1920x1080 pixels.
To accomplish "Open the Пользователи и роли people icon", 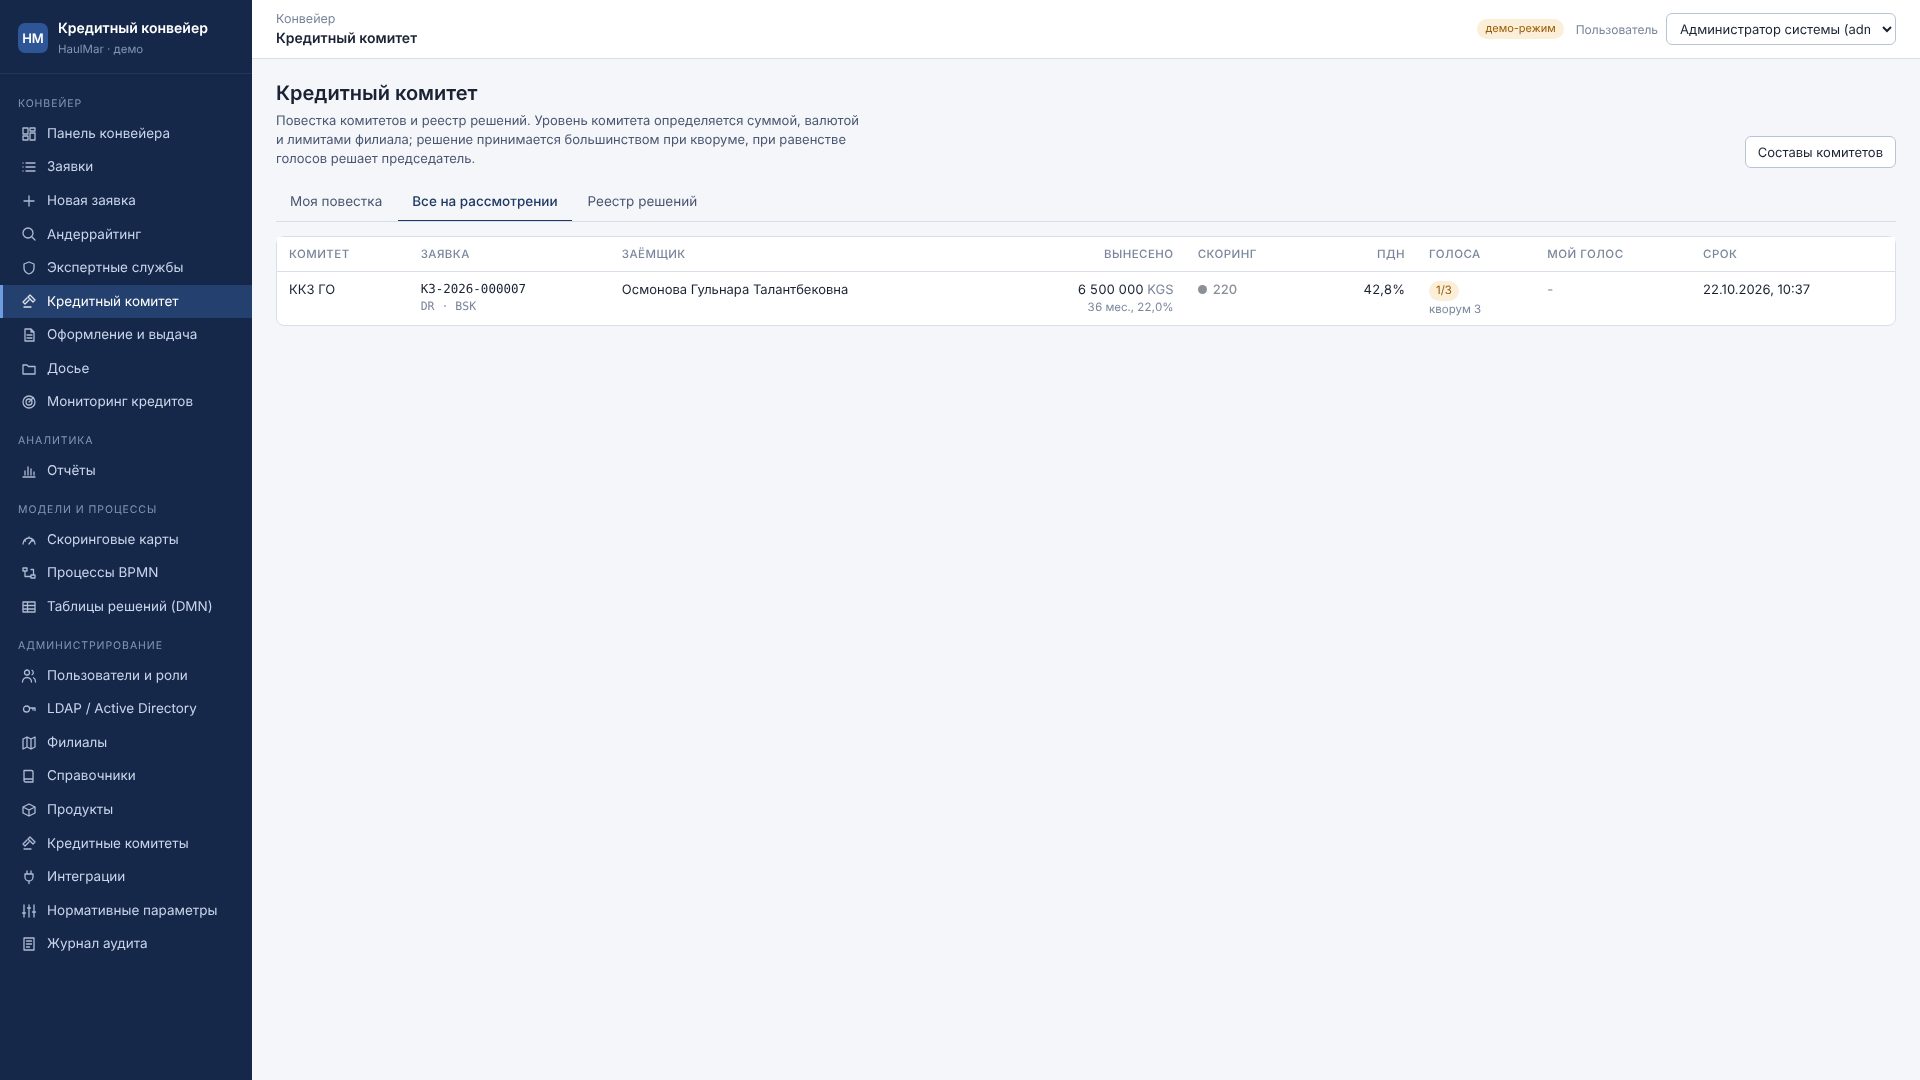I will (x=29, y=676).
